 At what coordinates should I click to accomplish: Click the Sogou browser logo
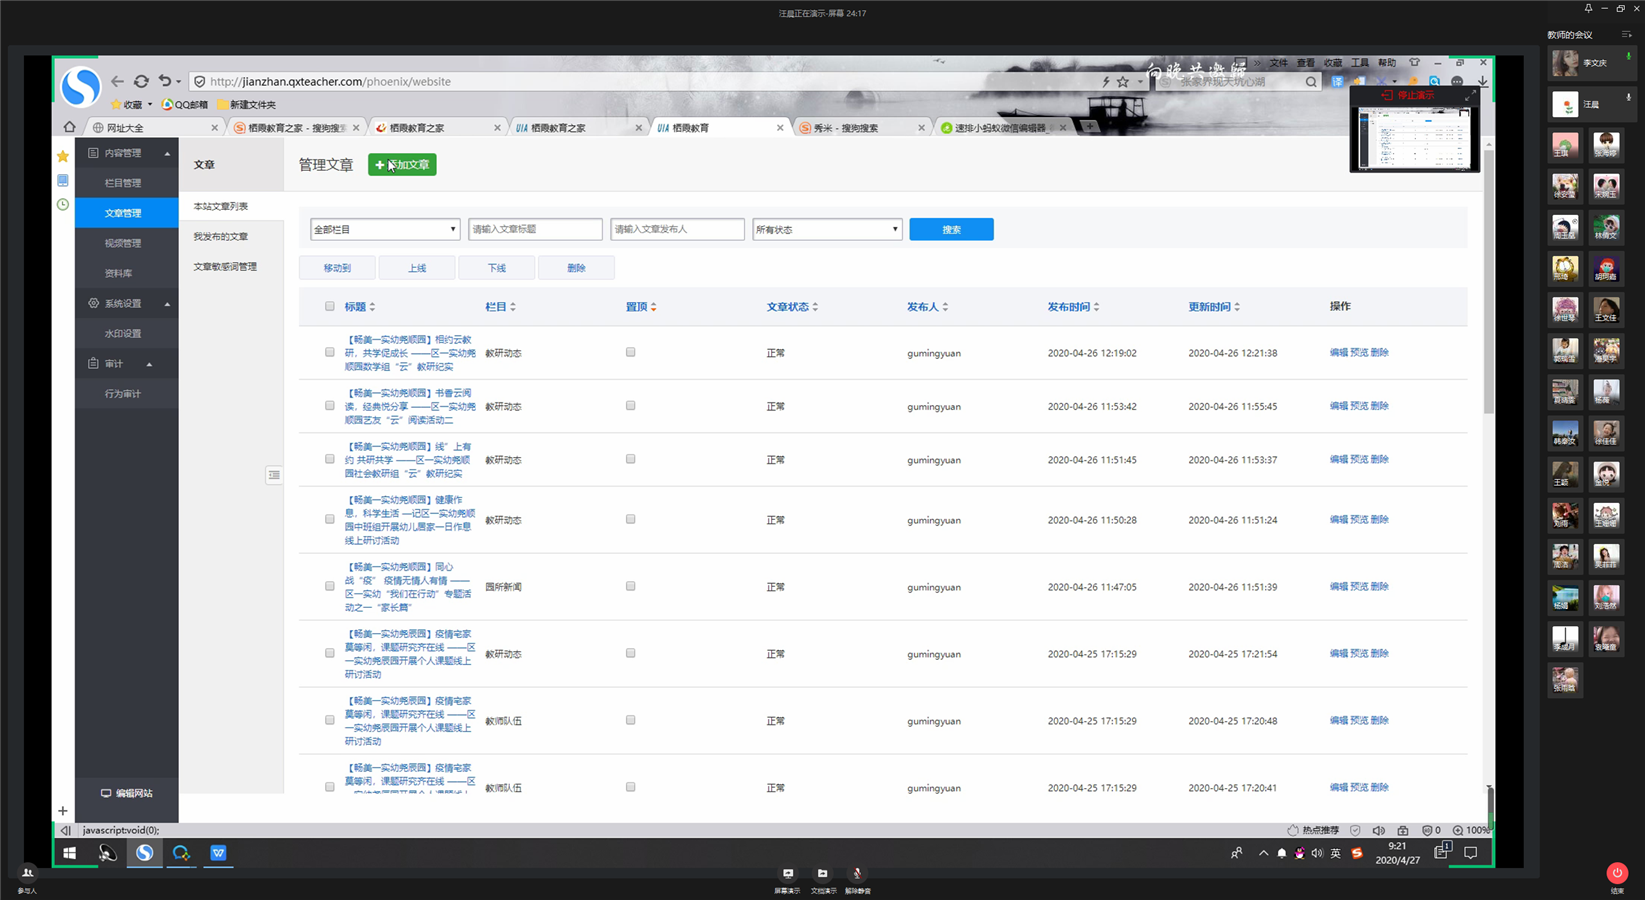click(80, 87)
